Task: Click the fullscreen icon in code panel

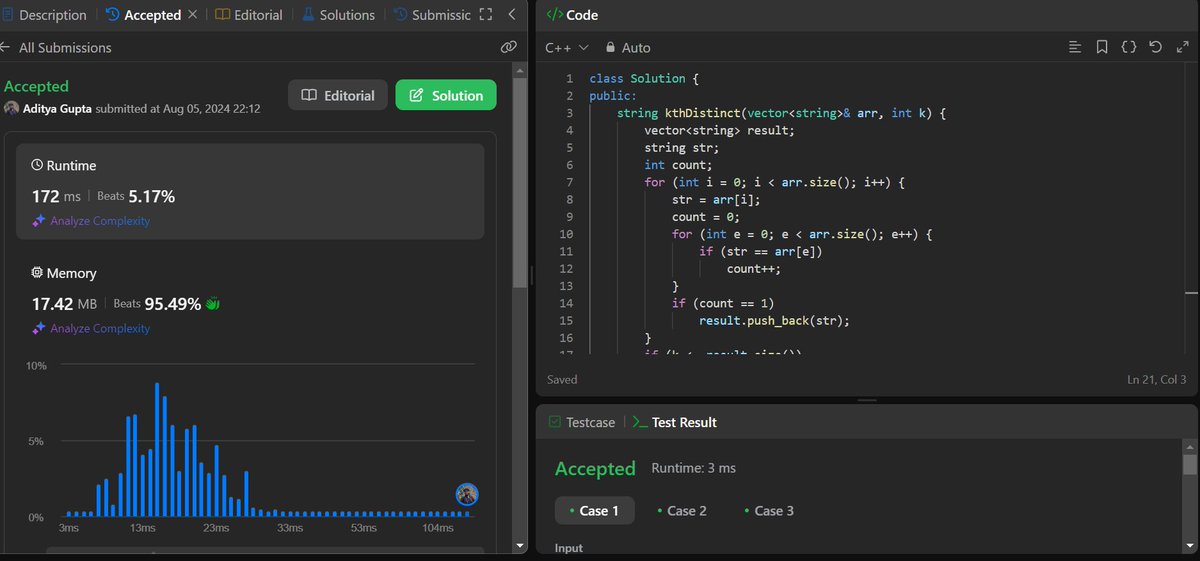Action: 1181,47
